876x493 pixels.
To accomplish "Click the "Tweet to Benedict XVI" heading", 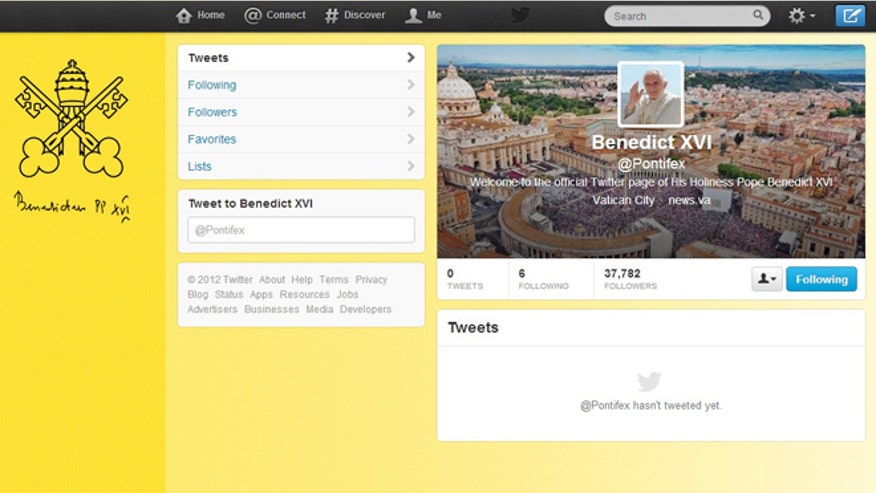I will pyautogui.click(x=250, y=203).
